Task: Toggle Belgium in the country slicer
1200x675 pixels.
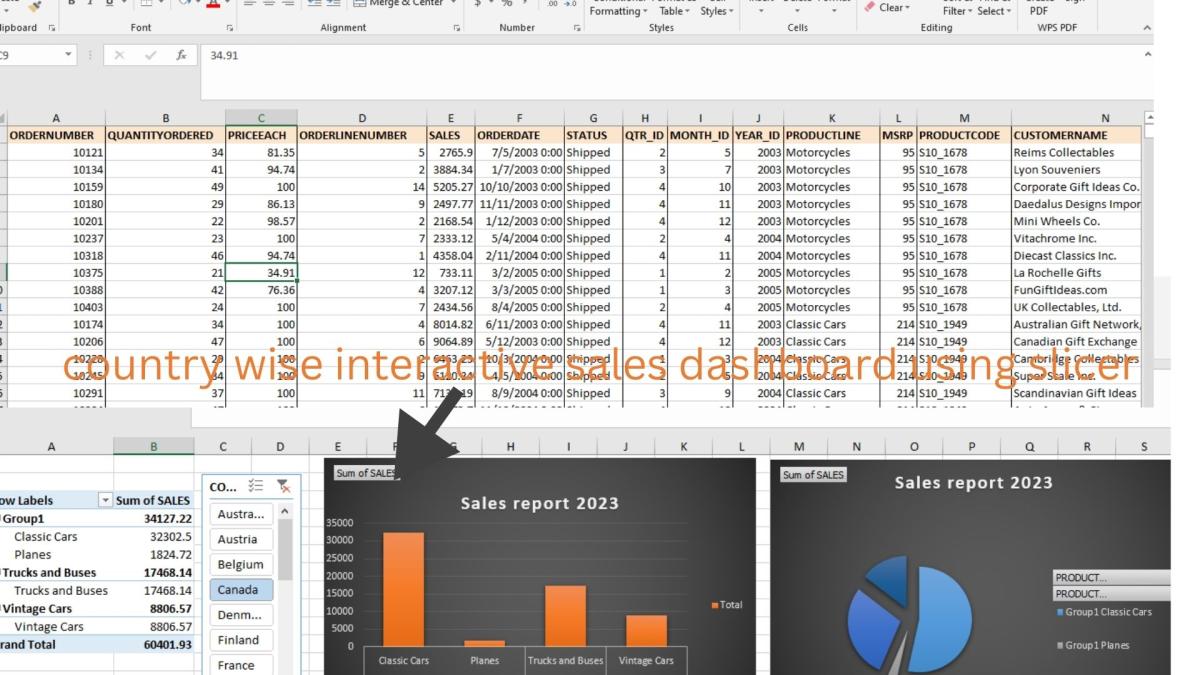Action: (x=240, y=564)
